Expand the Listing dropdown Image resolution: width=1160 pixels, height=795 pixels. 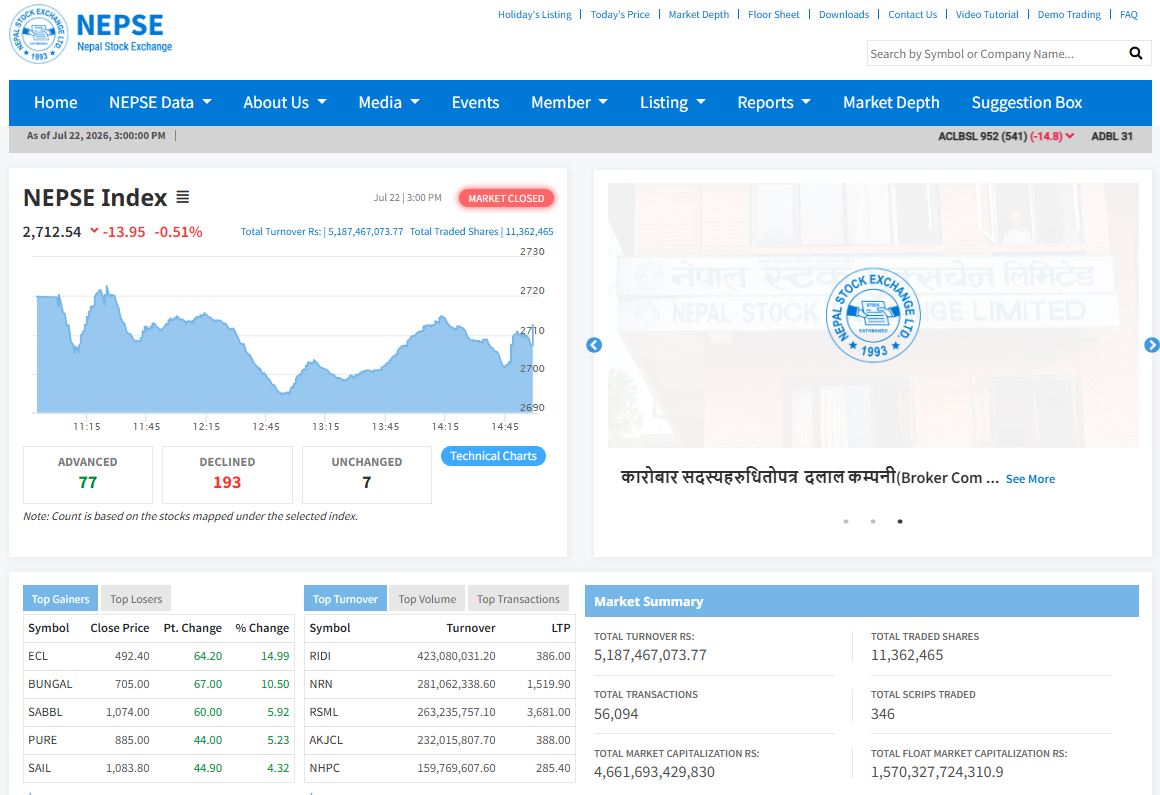click(672, 102)
